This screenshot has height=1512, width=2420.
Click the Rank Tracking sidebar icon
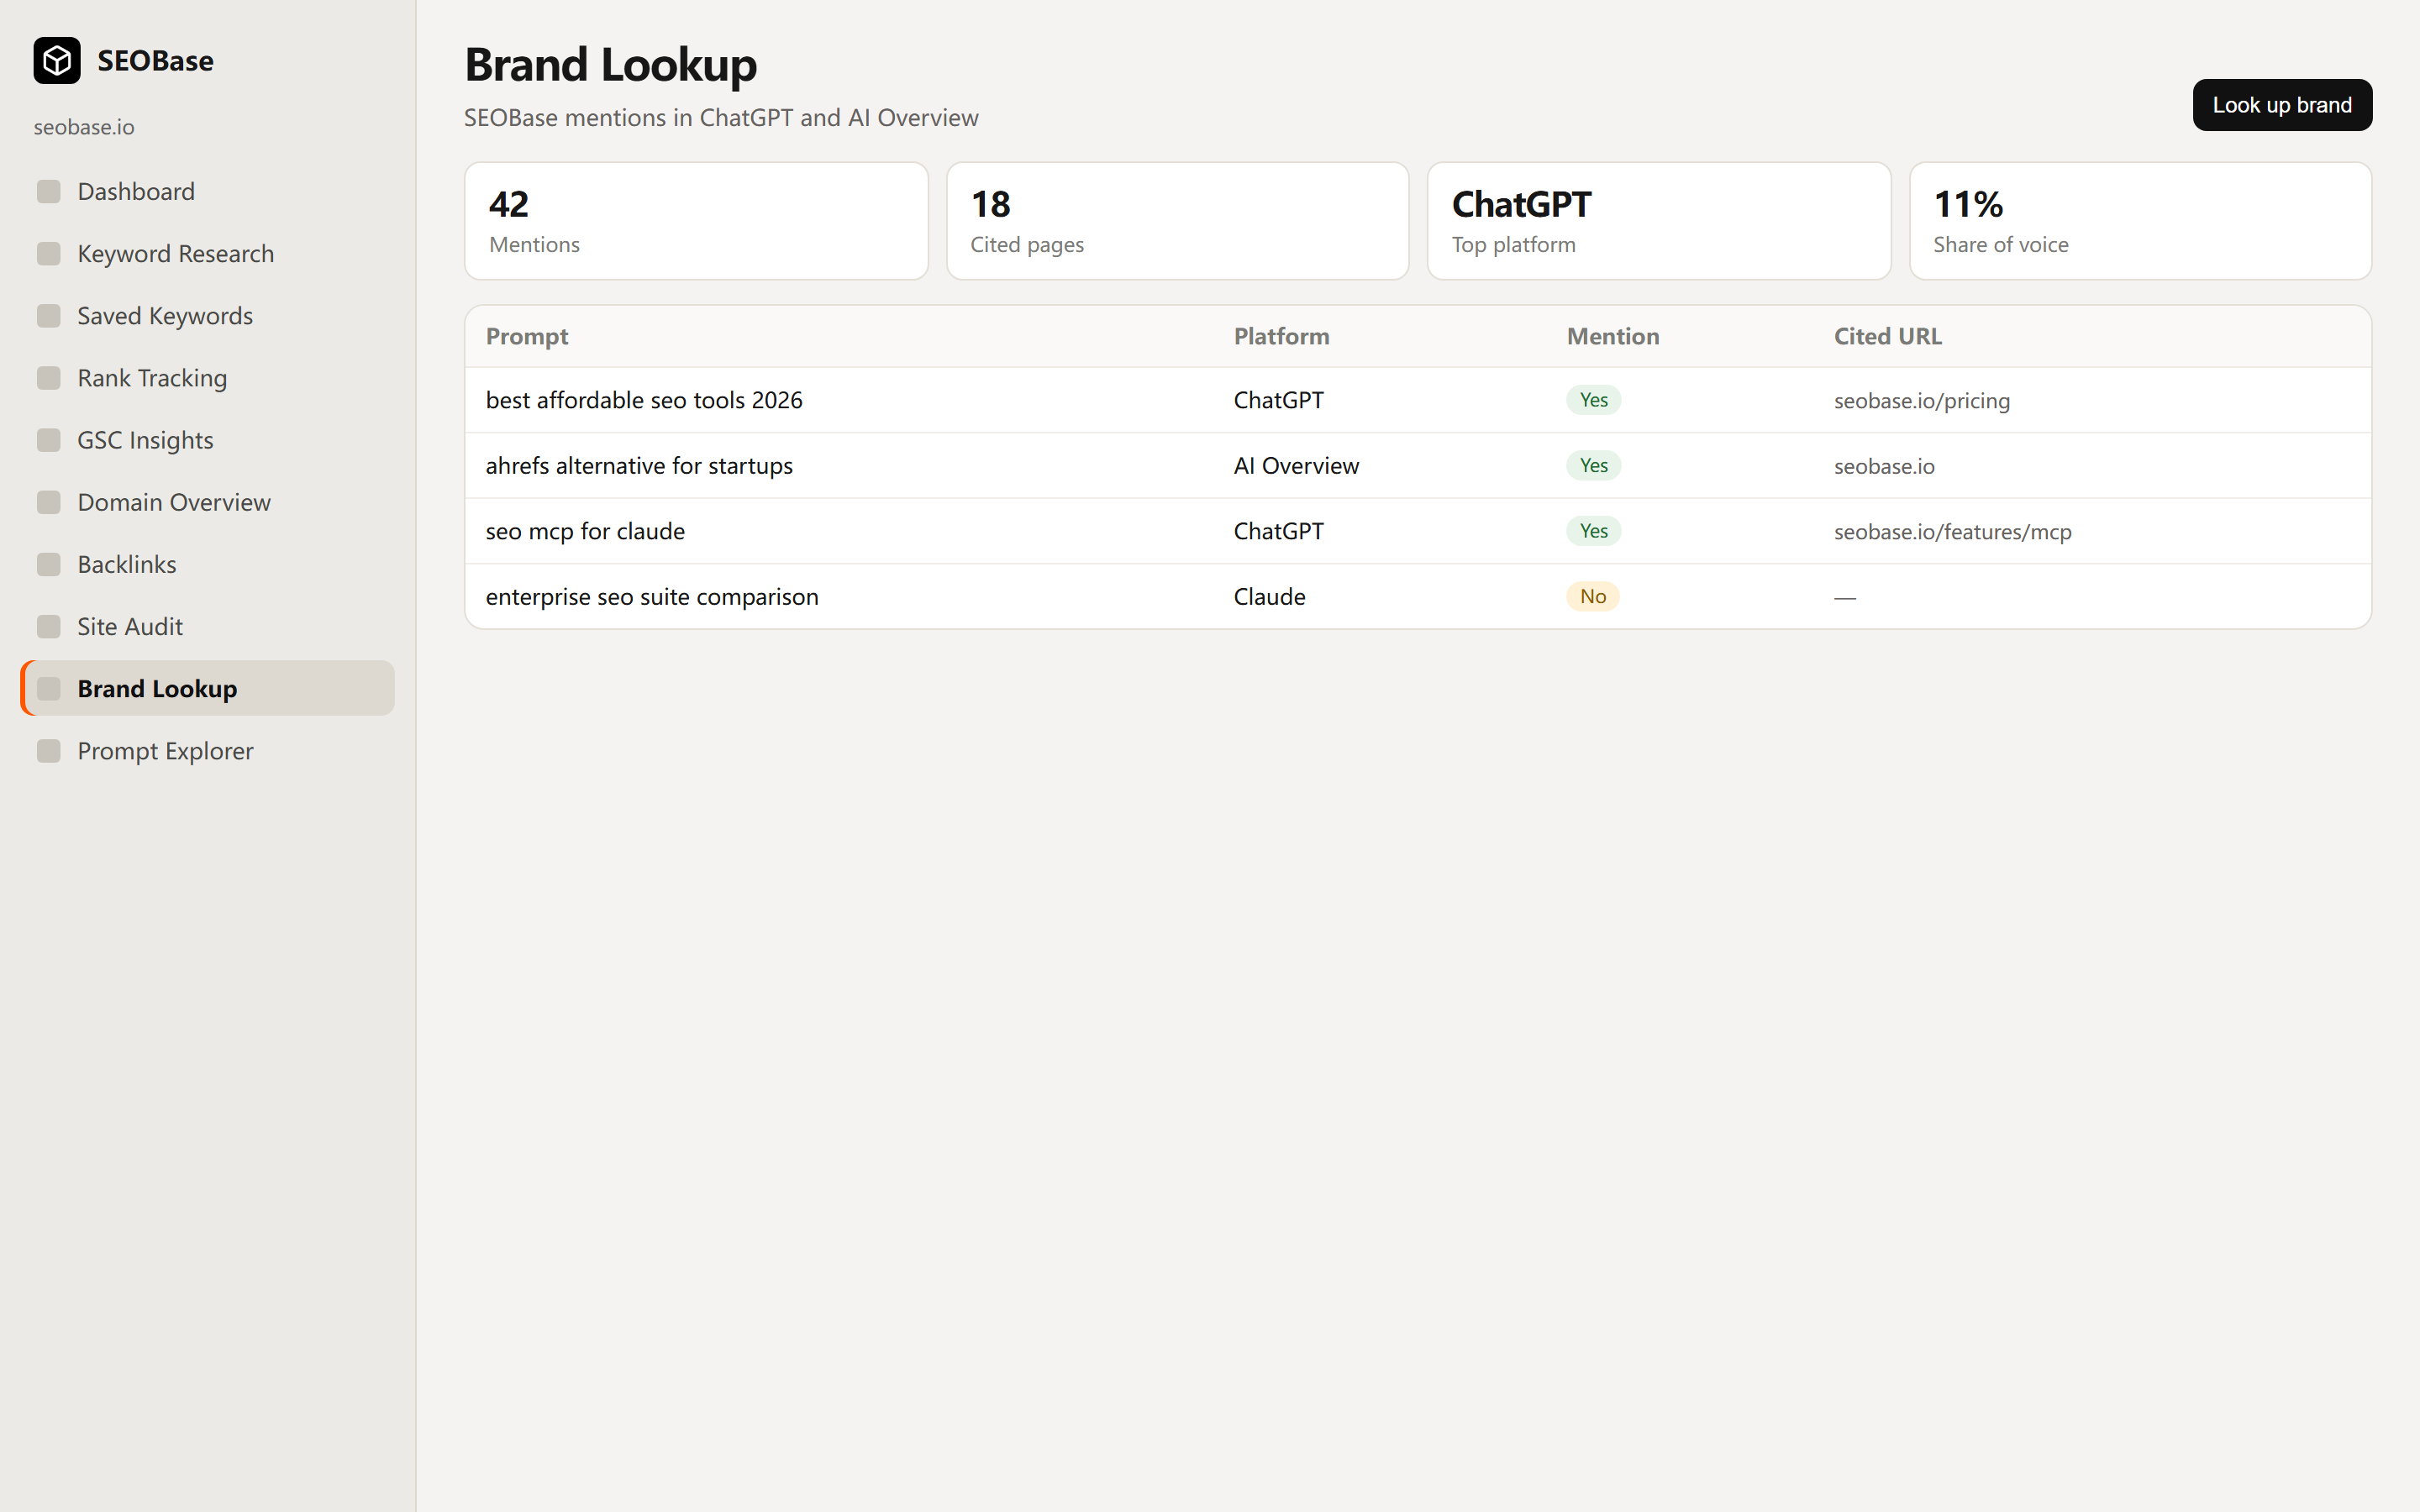click(x=49, y=378)
